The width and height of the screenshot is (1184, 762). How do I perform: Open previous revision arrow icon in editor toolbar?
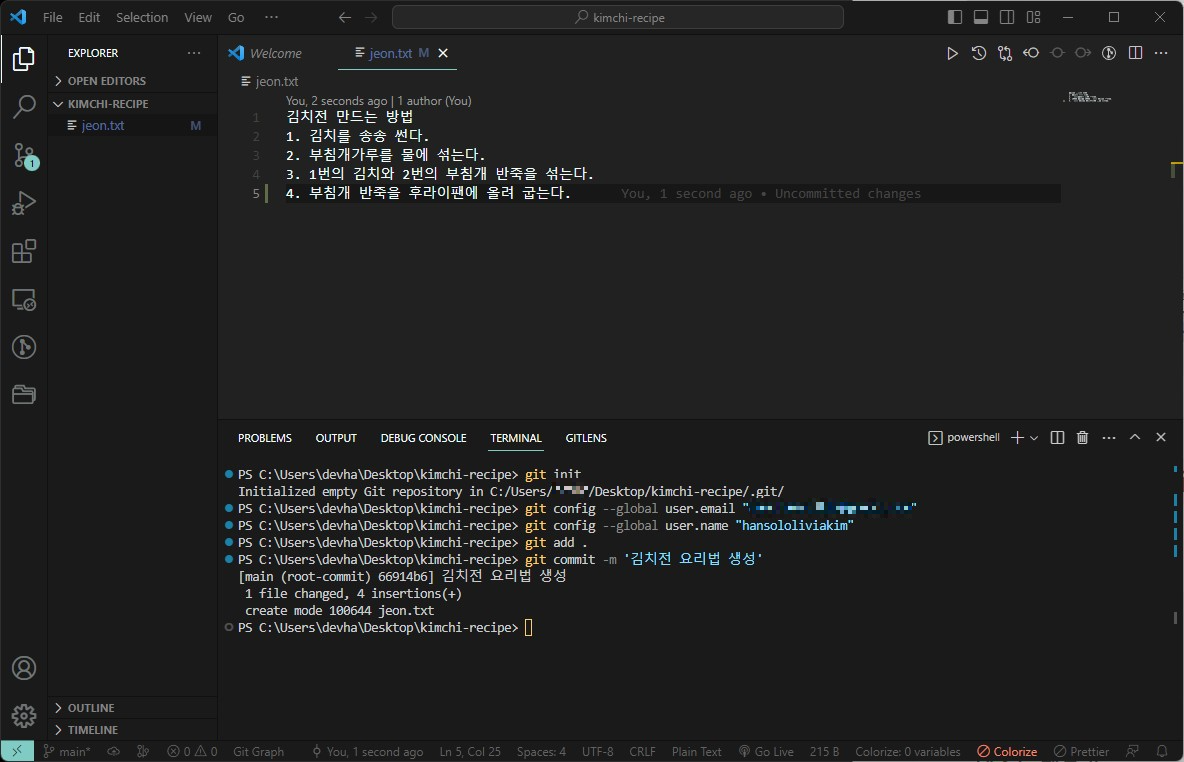coord(1031,53)
